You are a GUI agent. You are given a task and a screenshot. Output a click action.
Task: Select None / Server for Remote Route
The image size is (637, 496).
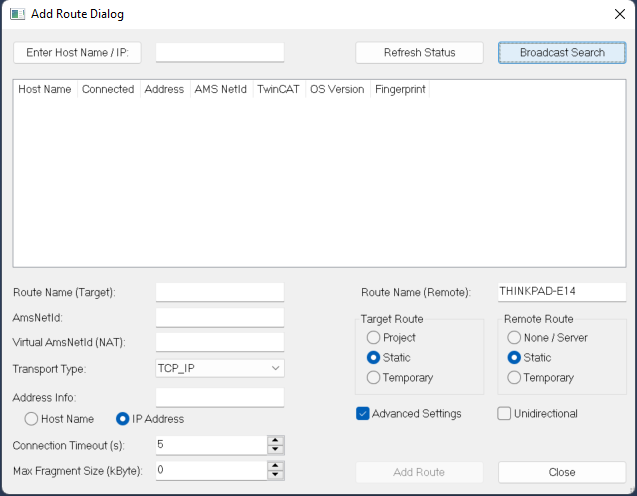[x=515, y=338]
